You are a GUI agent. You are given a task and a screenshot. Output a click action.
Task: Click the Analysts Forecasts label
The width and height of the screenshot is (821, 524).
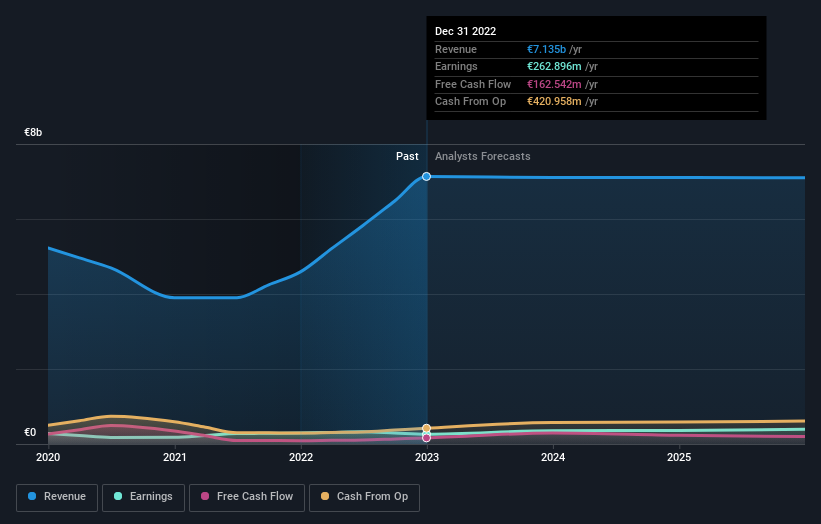(482, 157)
